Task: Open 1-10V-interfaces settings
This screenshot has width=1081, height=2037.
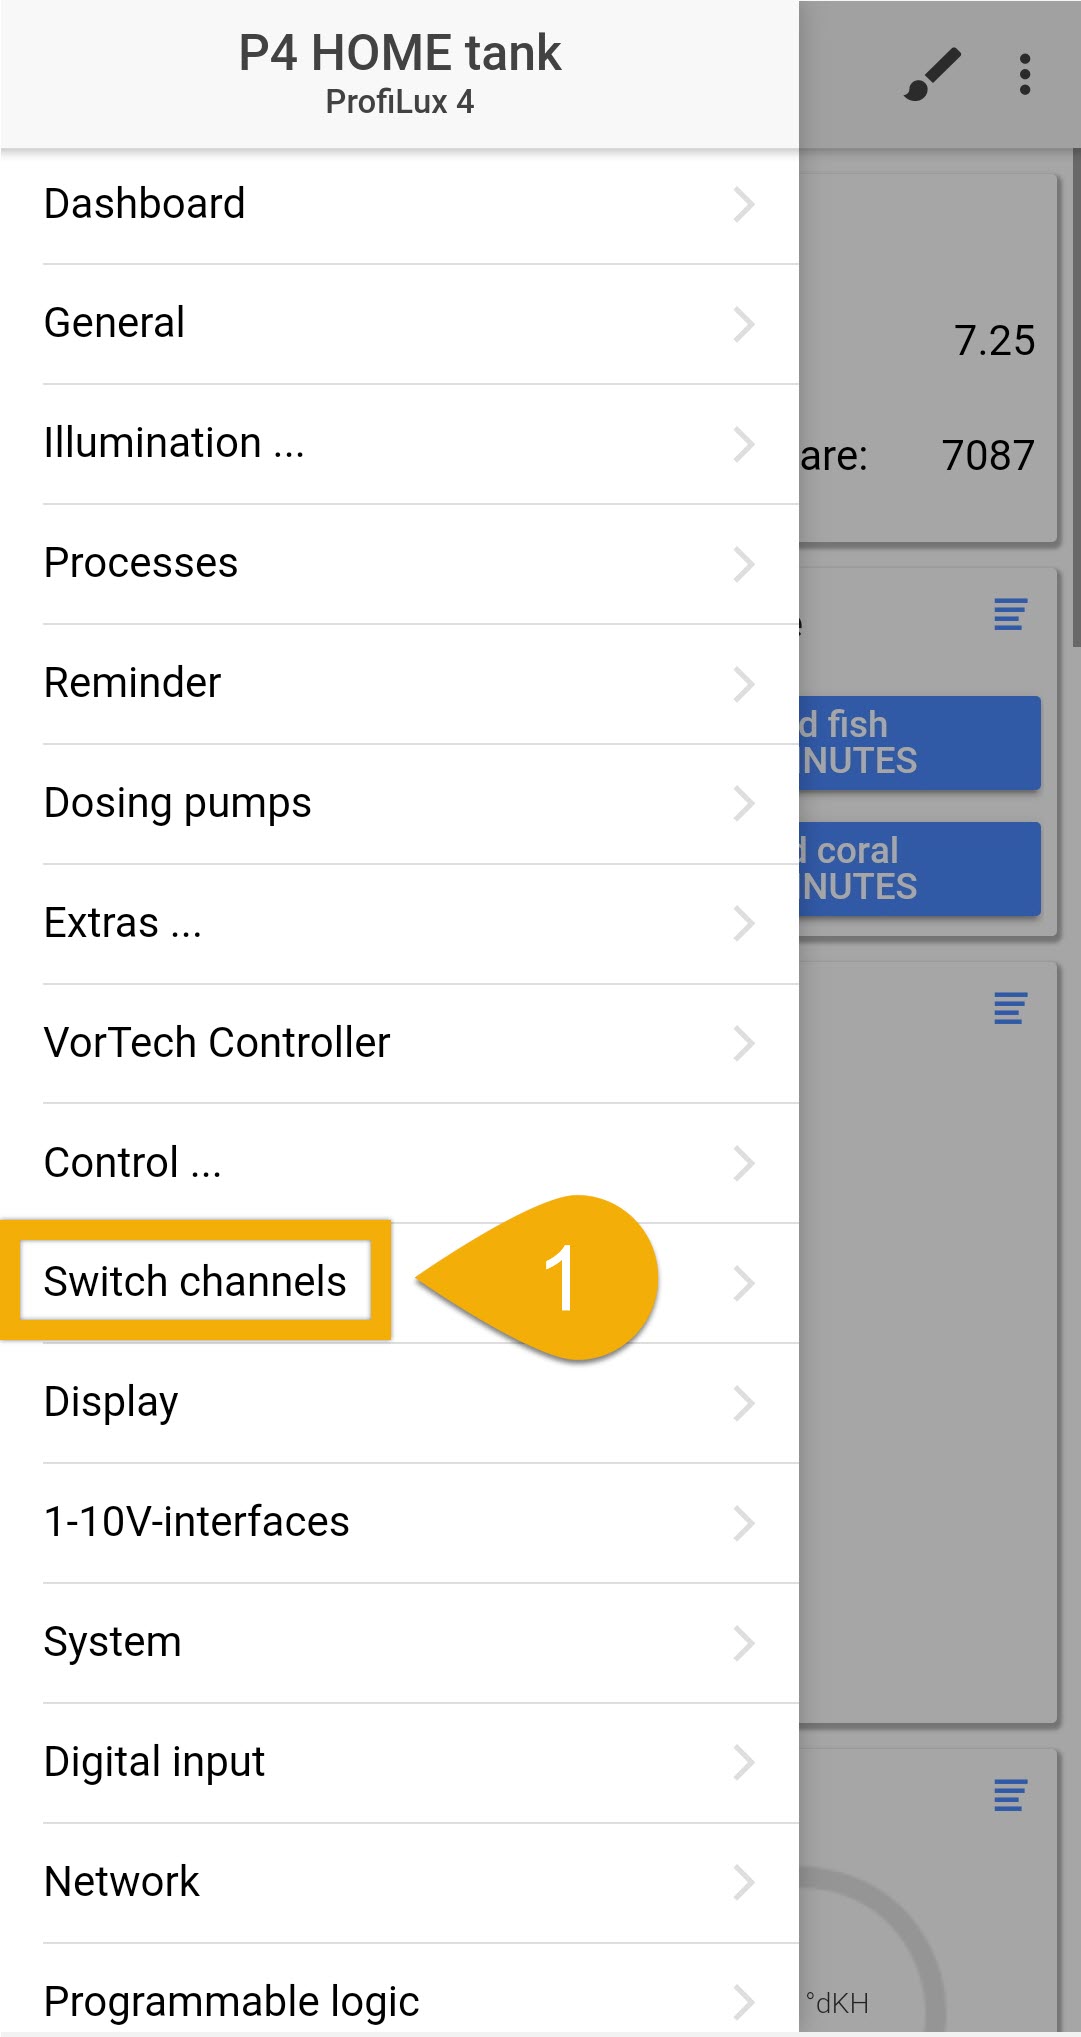Action: (x=400, y=1523)
